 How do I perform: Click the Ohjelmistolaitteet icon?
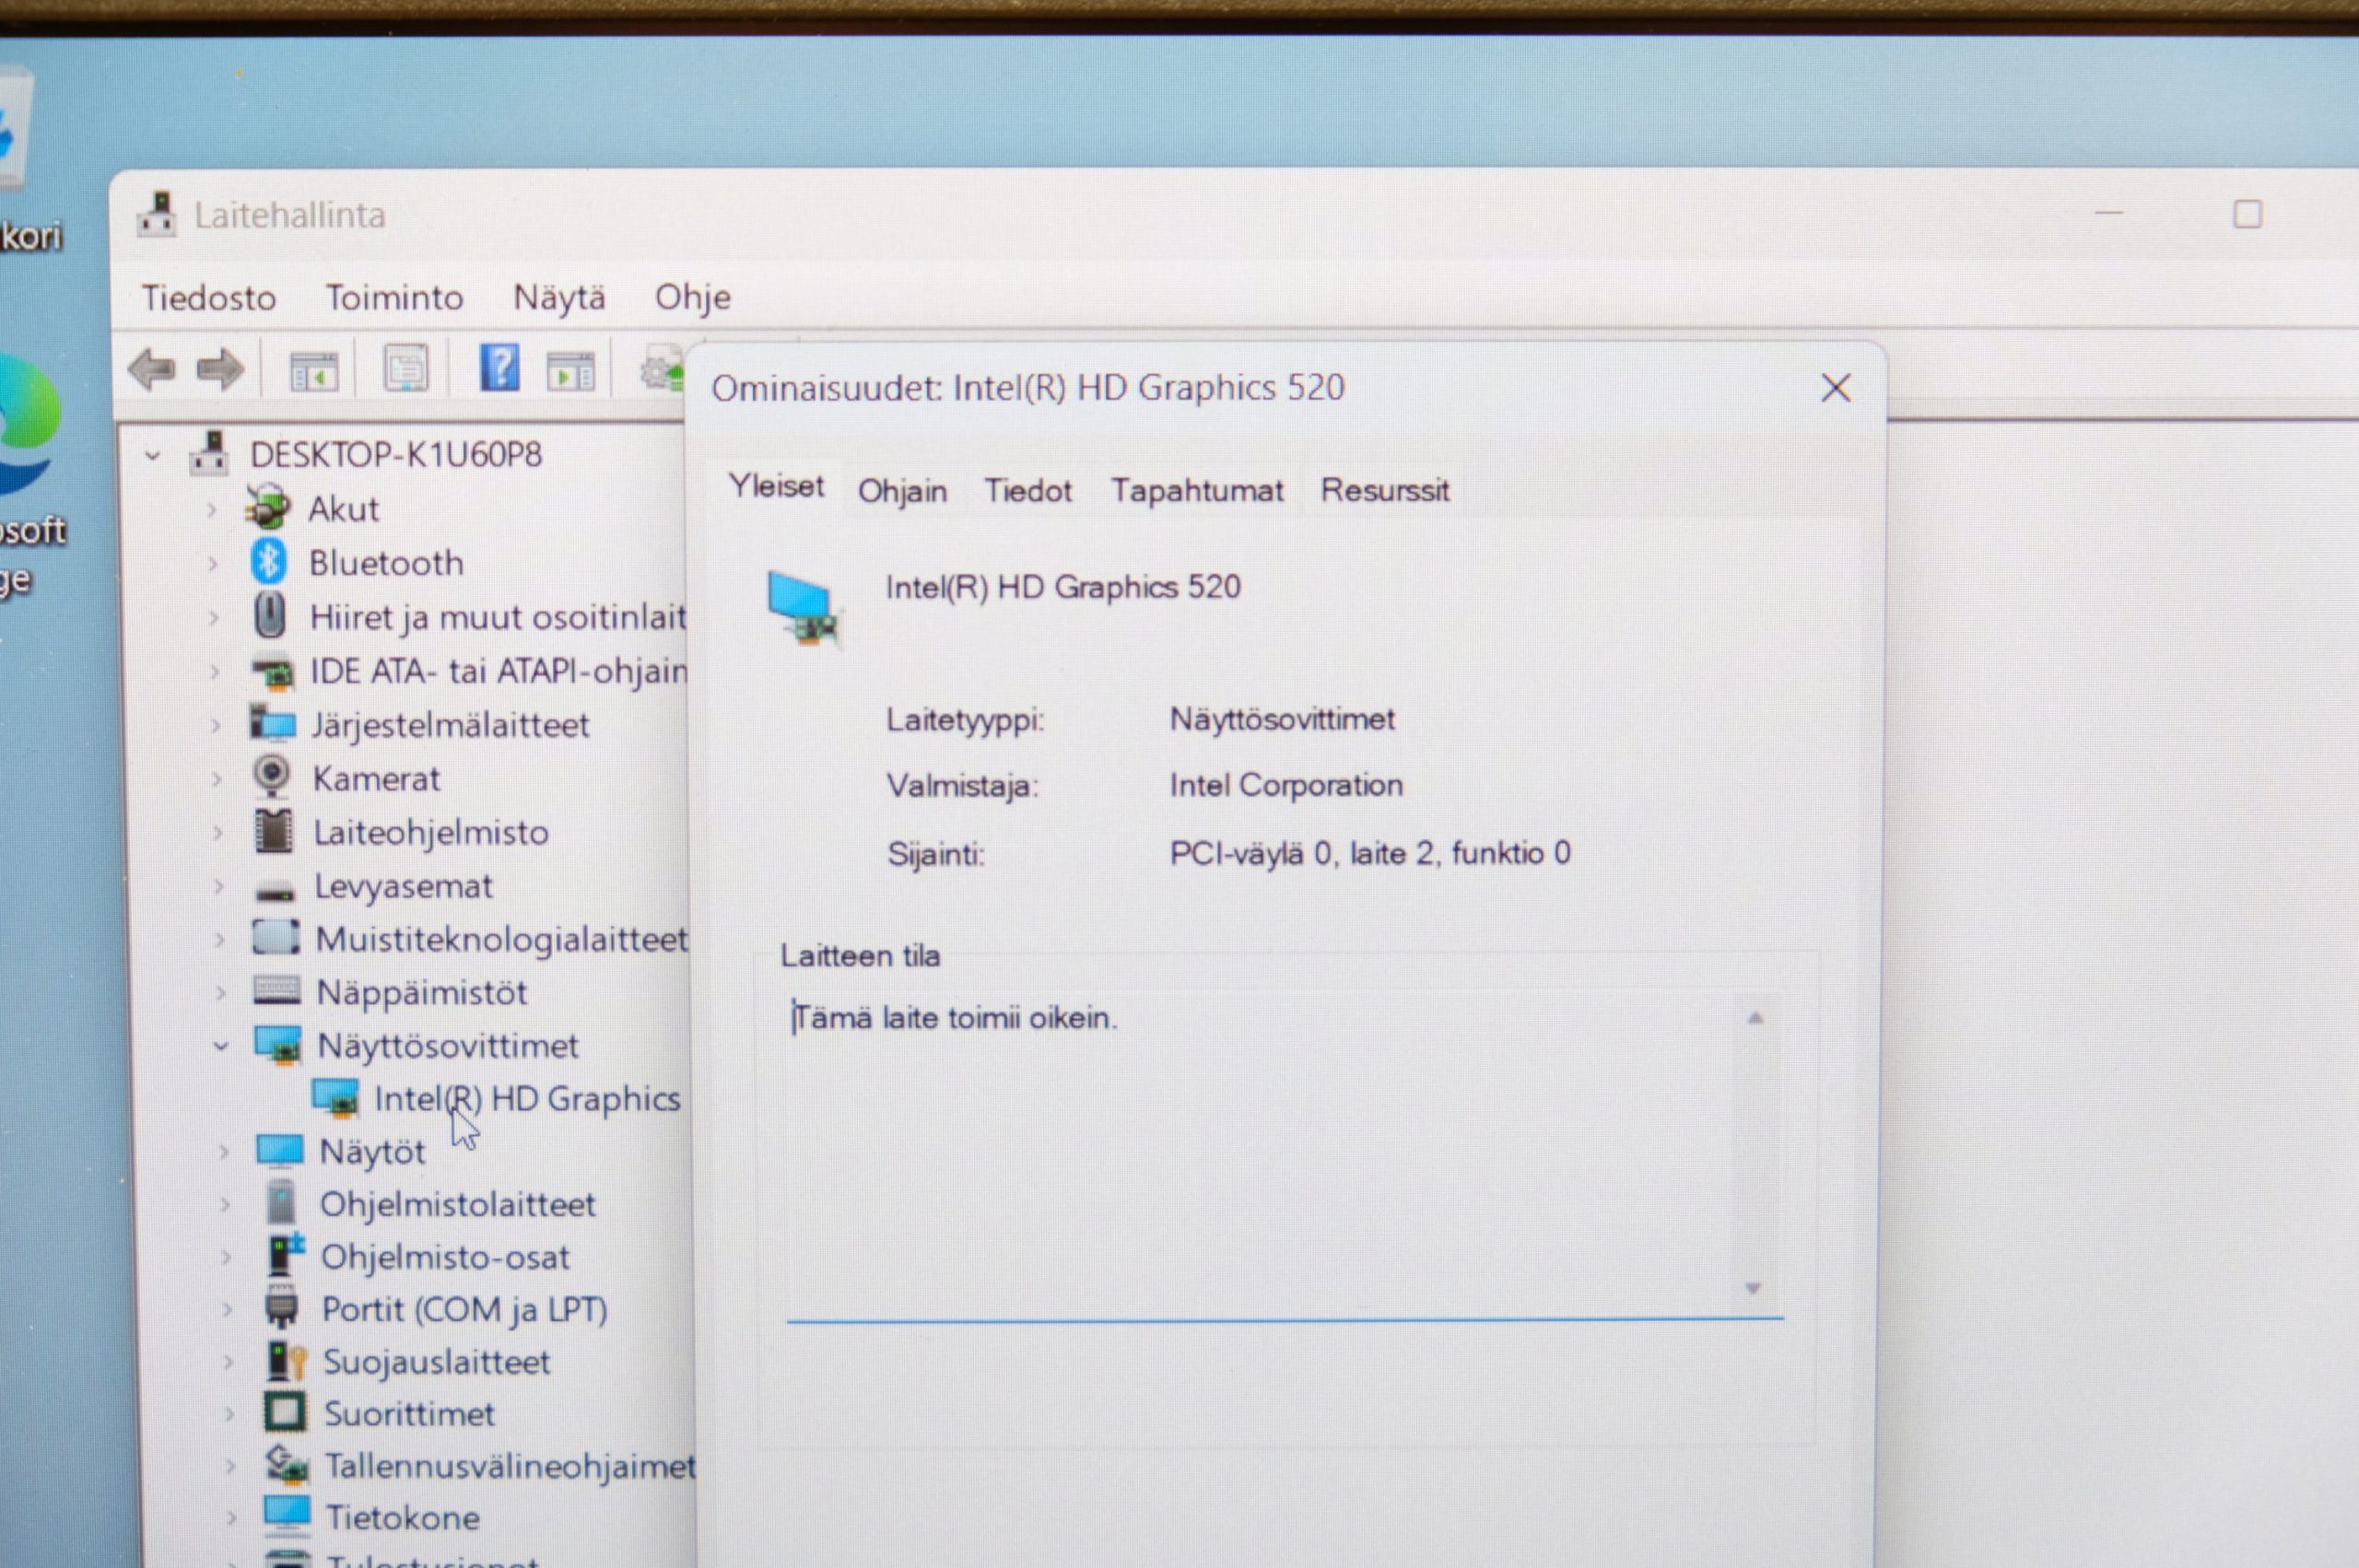(x=282, y=1203)
